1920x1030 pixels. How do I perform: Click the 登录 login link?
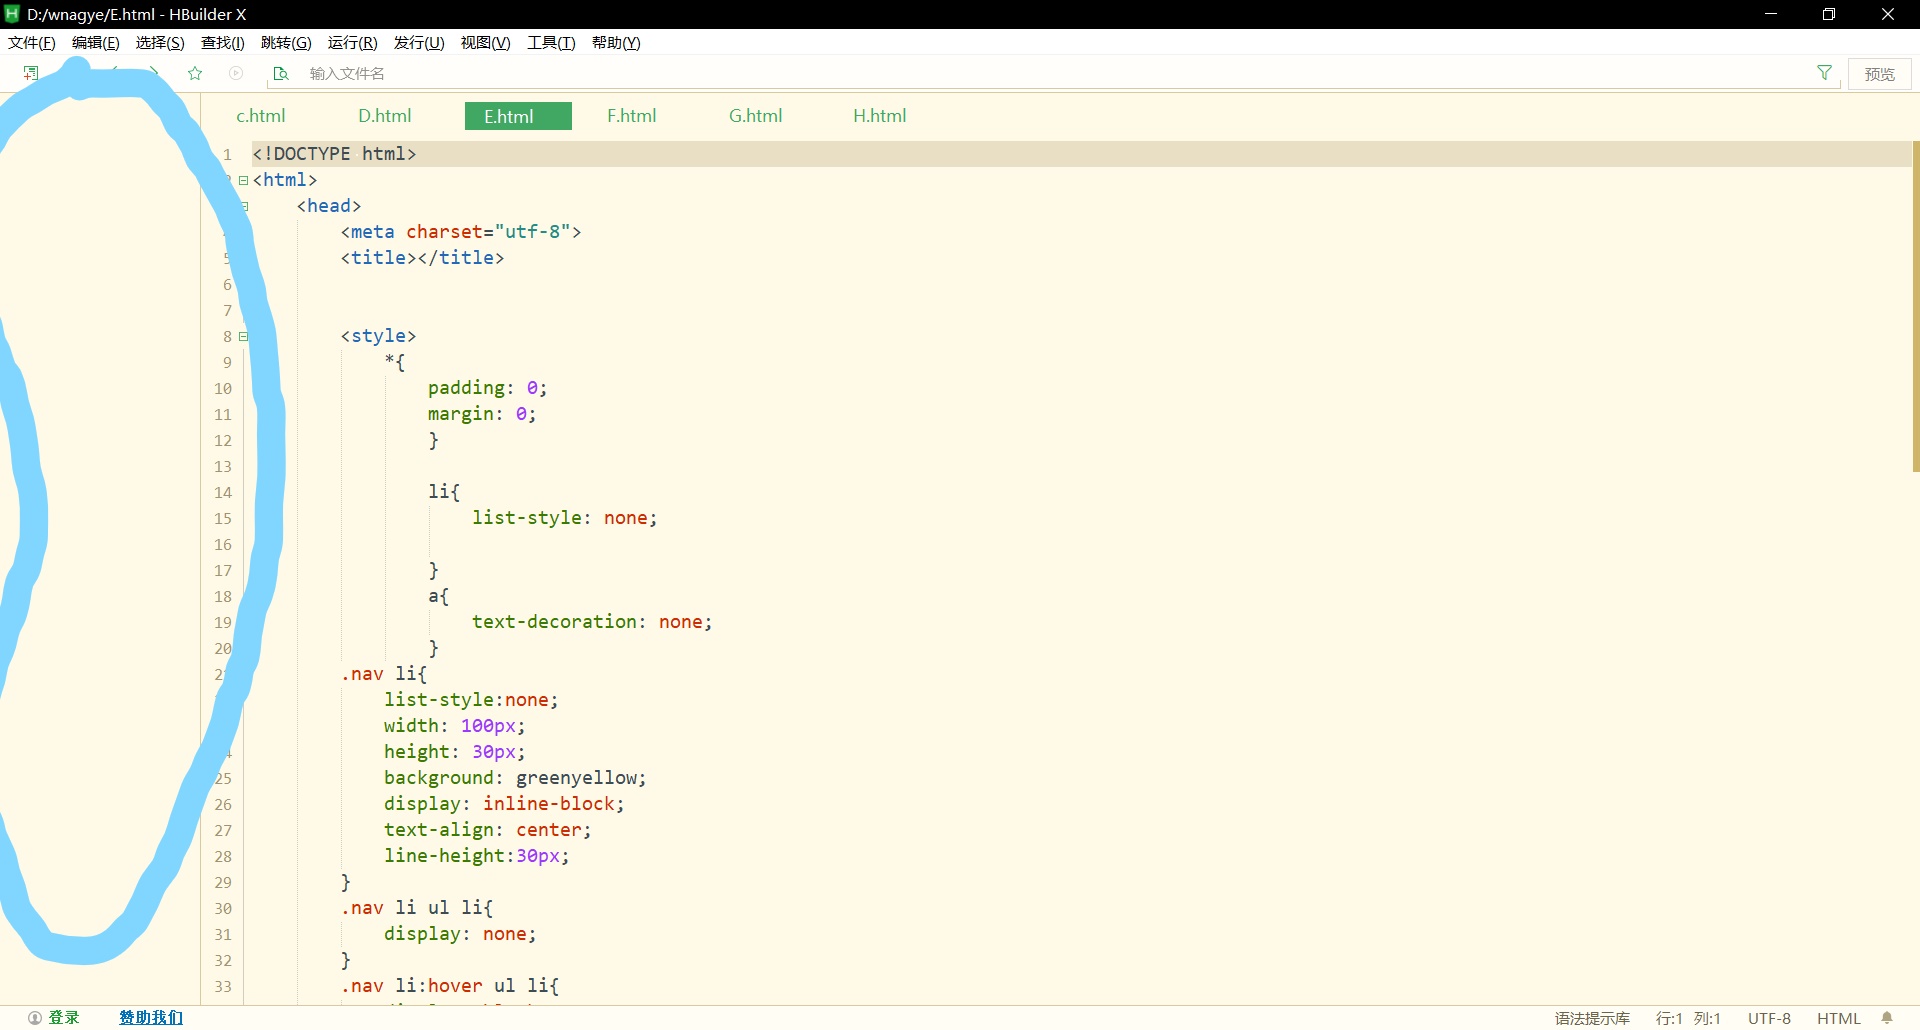(64, 1018)
